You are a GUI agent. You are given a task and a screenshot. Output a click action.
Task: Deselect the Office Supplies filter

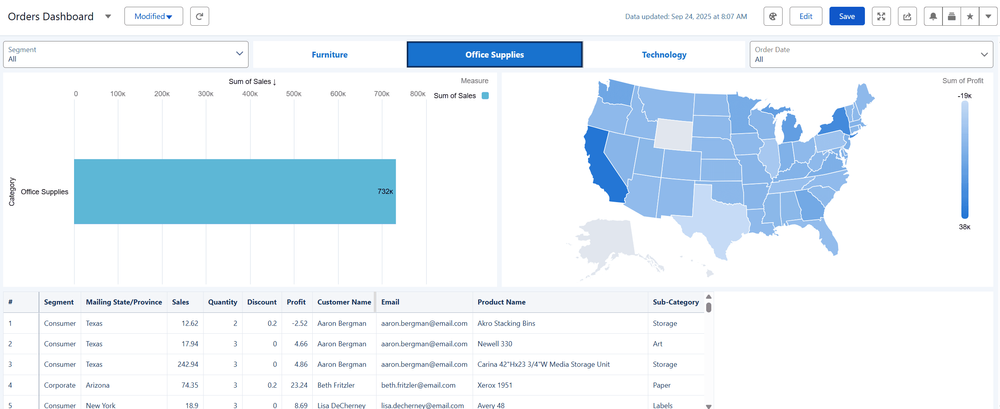494,54
